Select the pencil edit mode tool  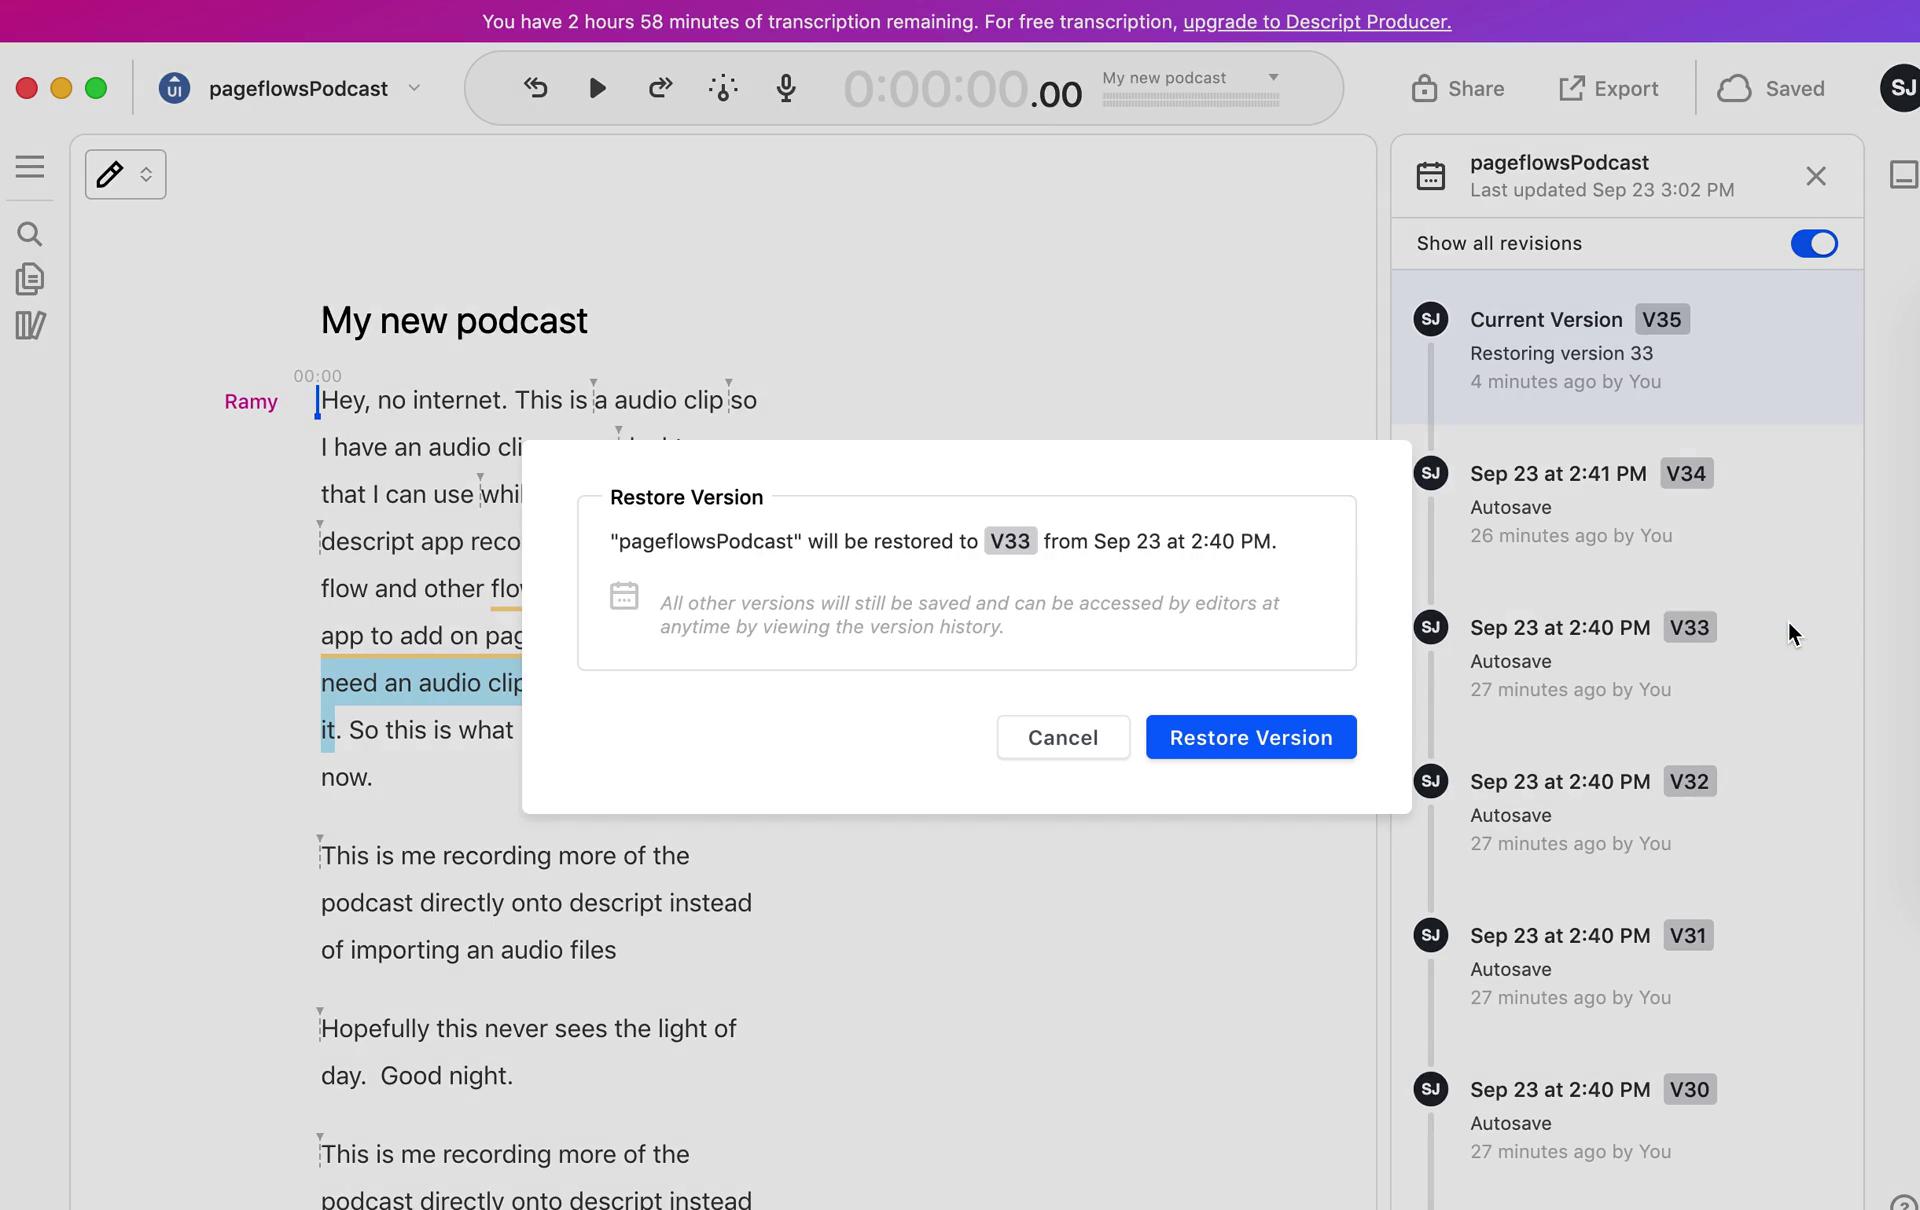click(110, 174)
